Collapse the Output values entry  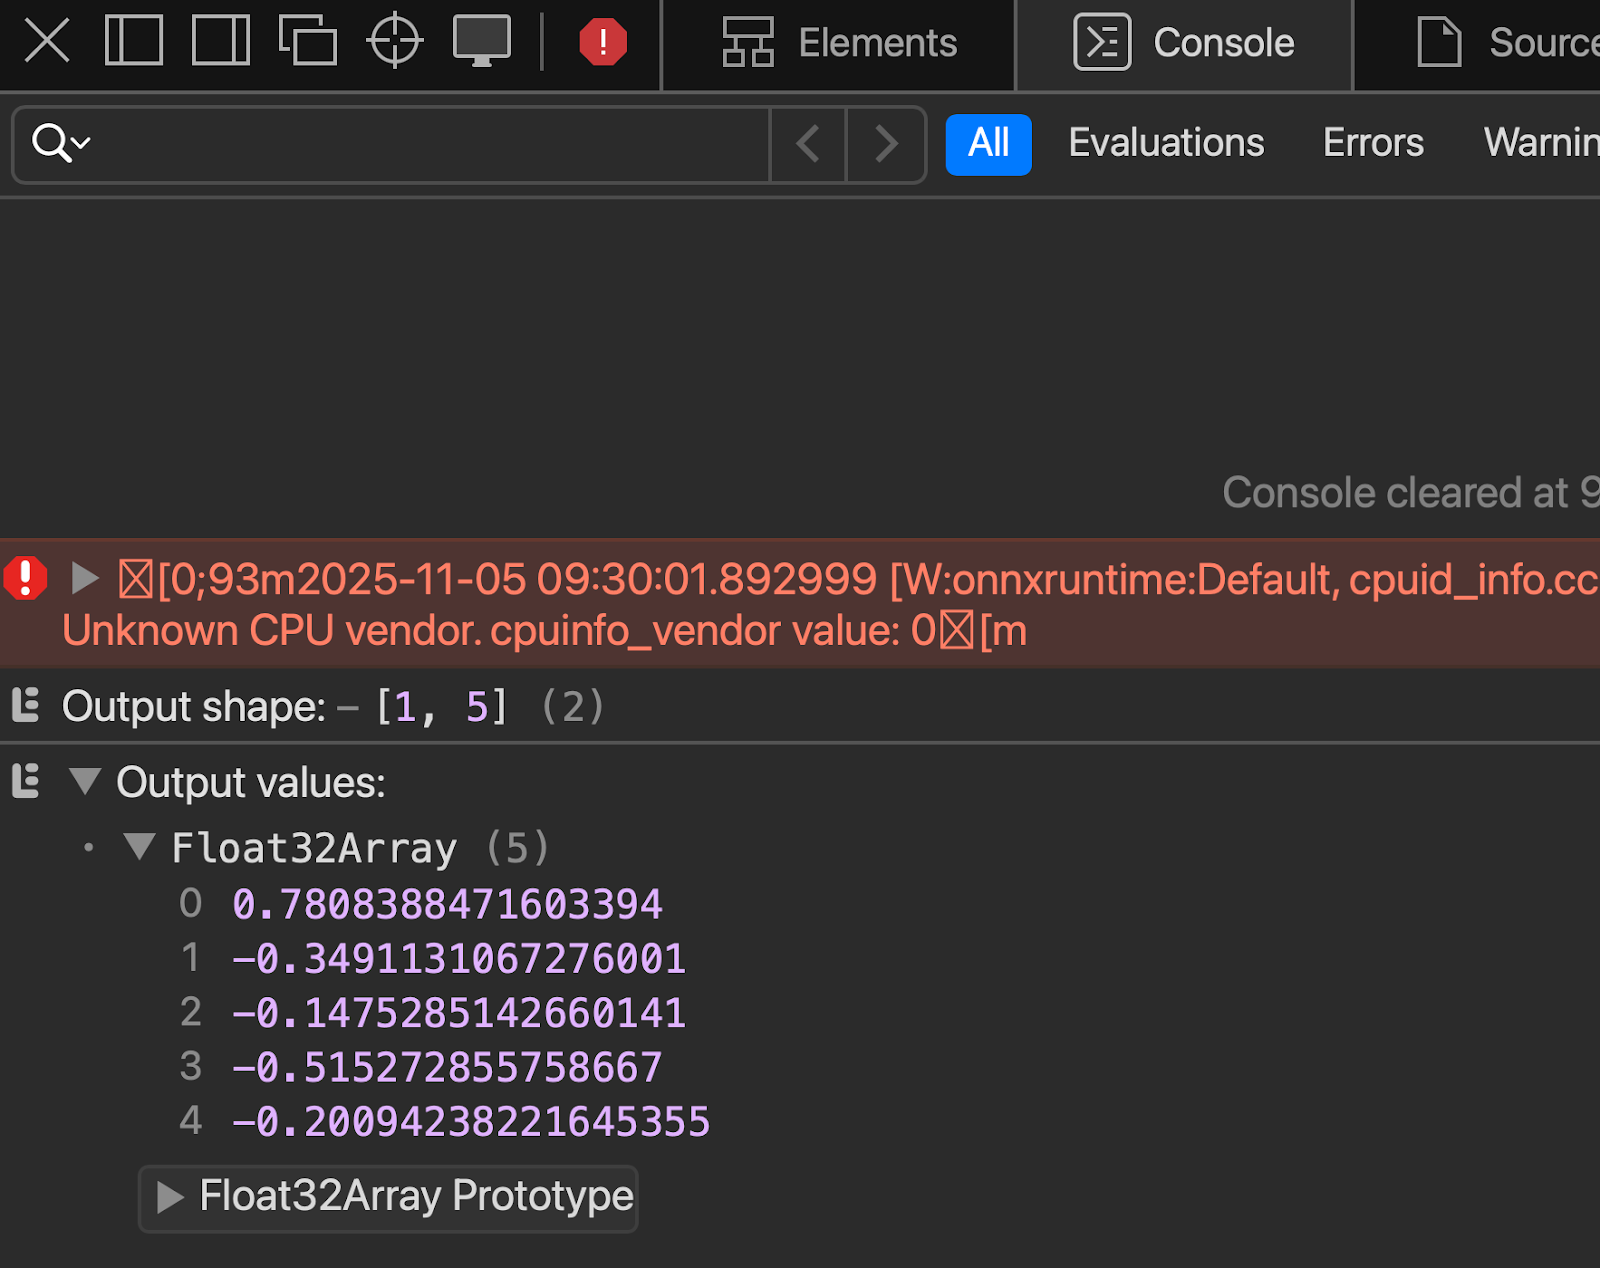coord(86,783)
